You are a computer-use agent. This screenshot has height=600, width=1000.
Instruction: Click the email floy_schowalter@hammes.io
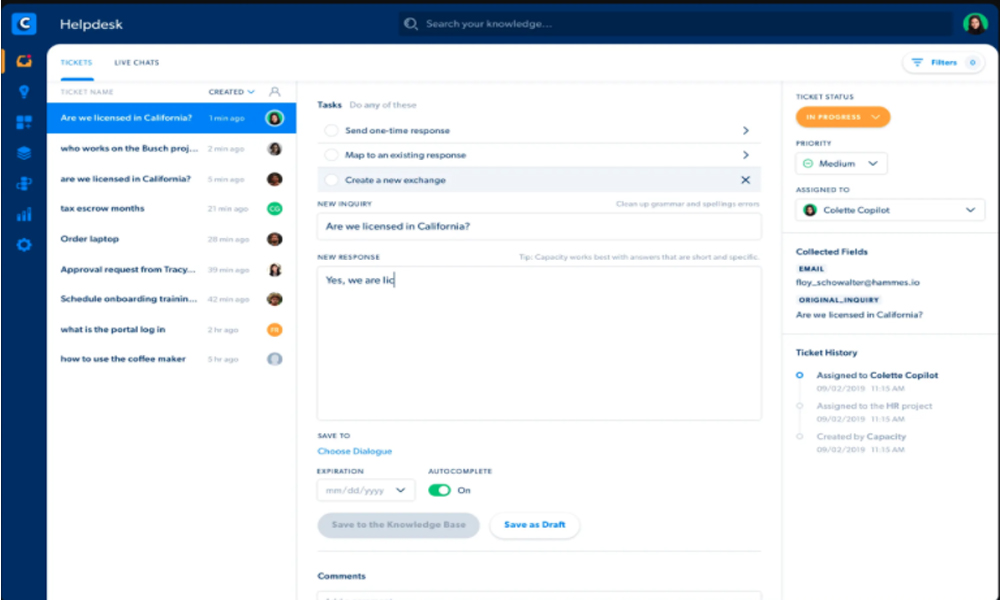pyautogui.click(x=857, y=282)
